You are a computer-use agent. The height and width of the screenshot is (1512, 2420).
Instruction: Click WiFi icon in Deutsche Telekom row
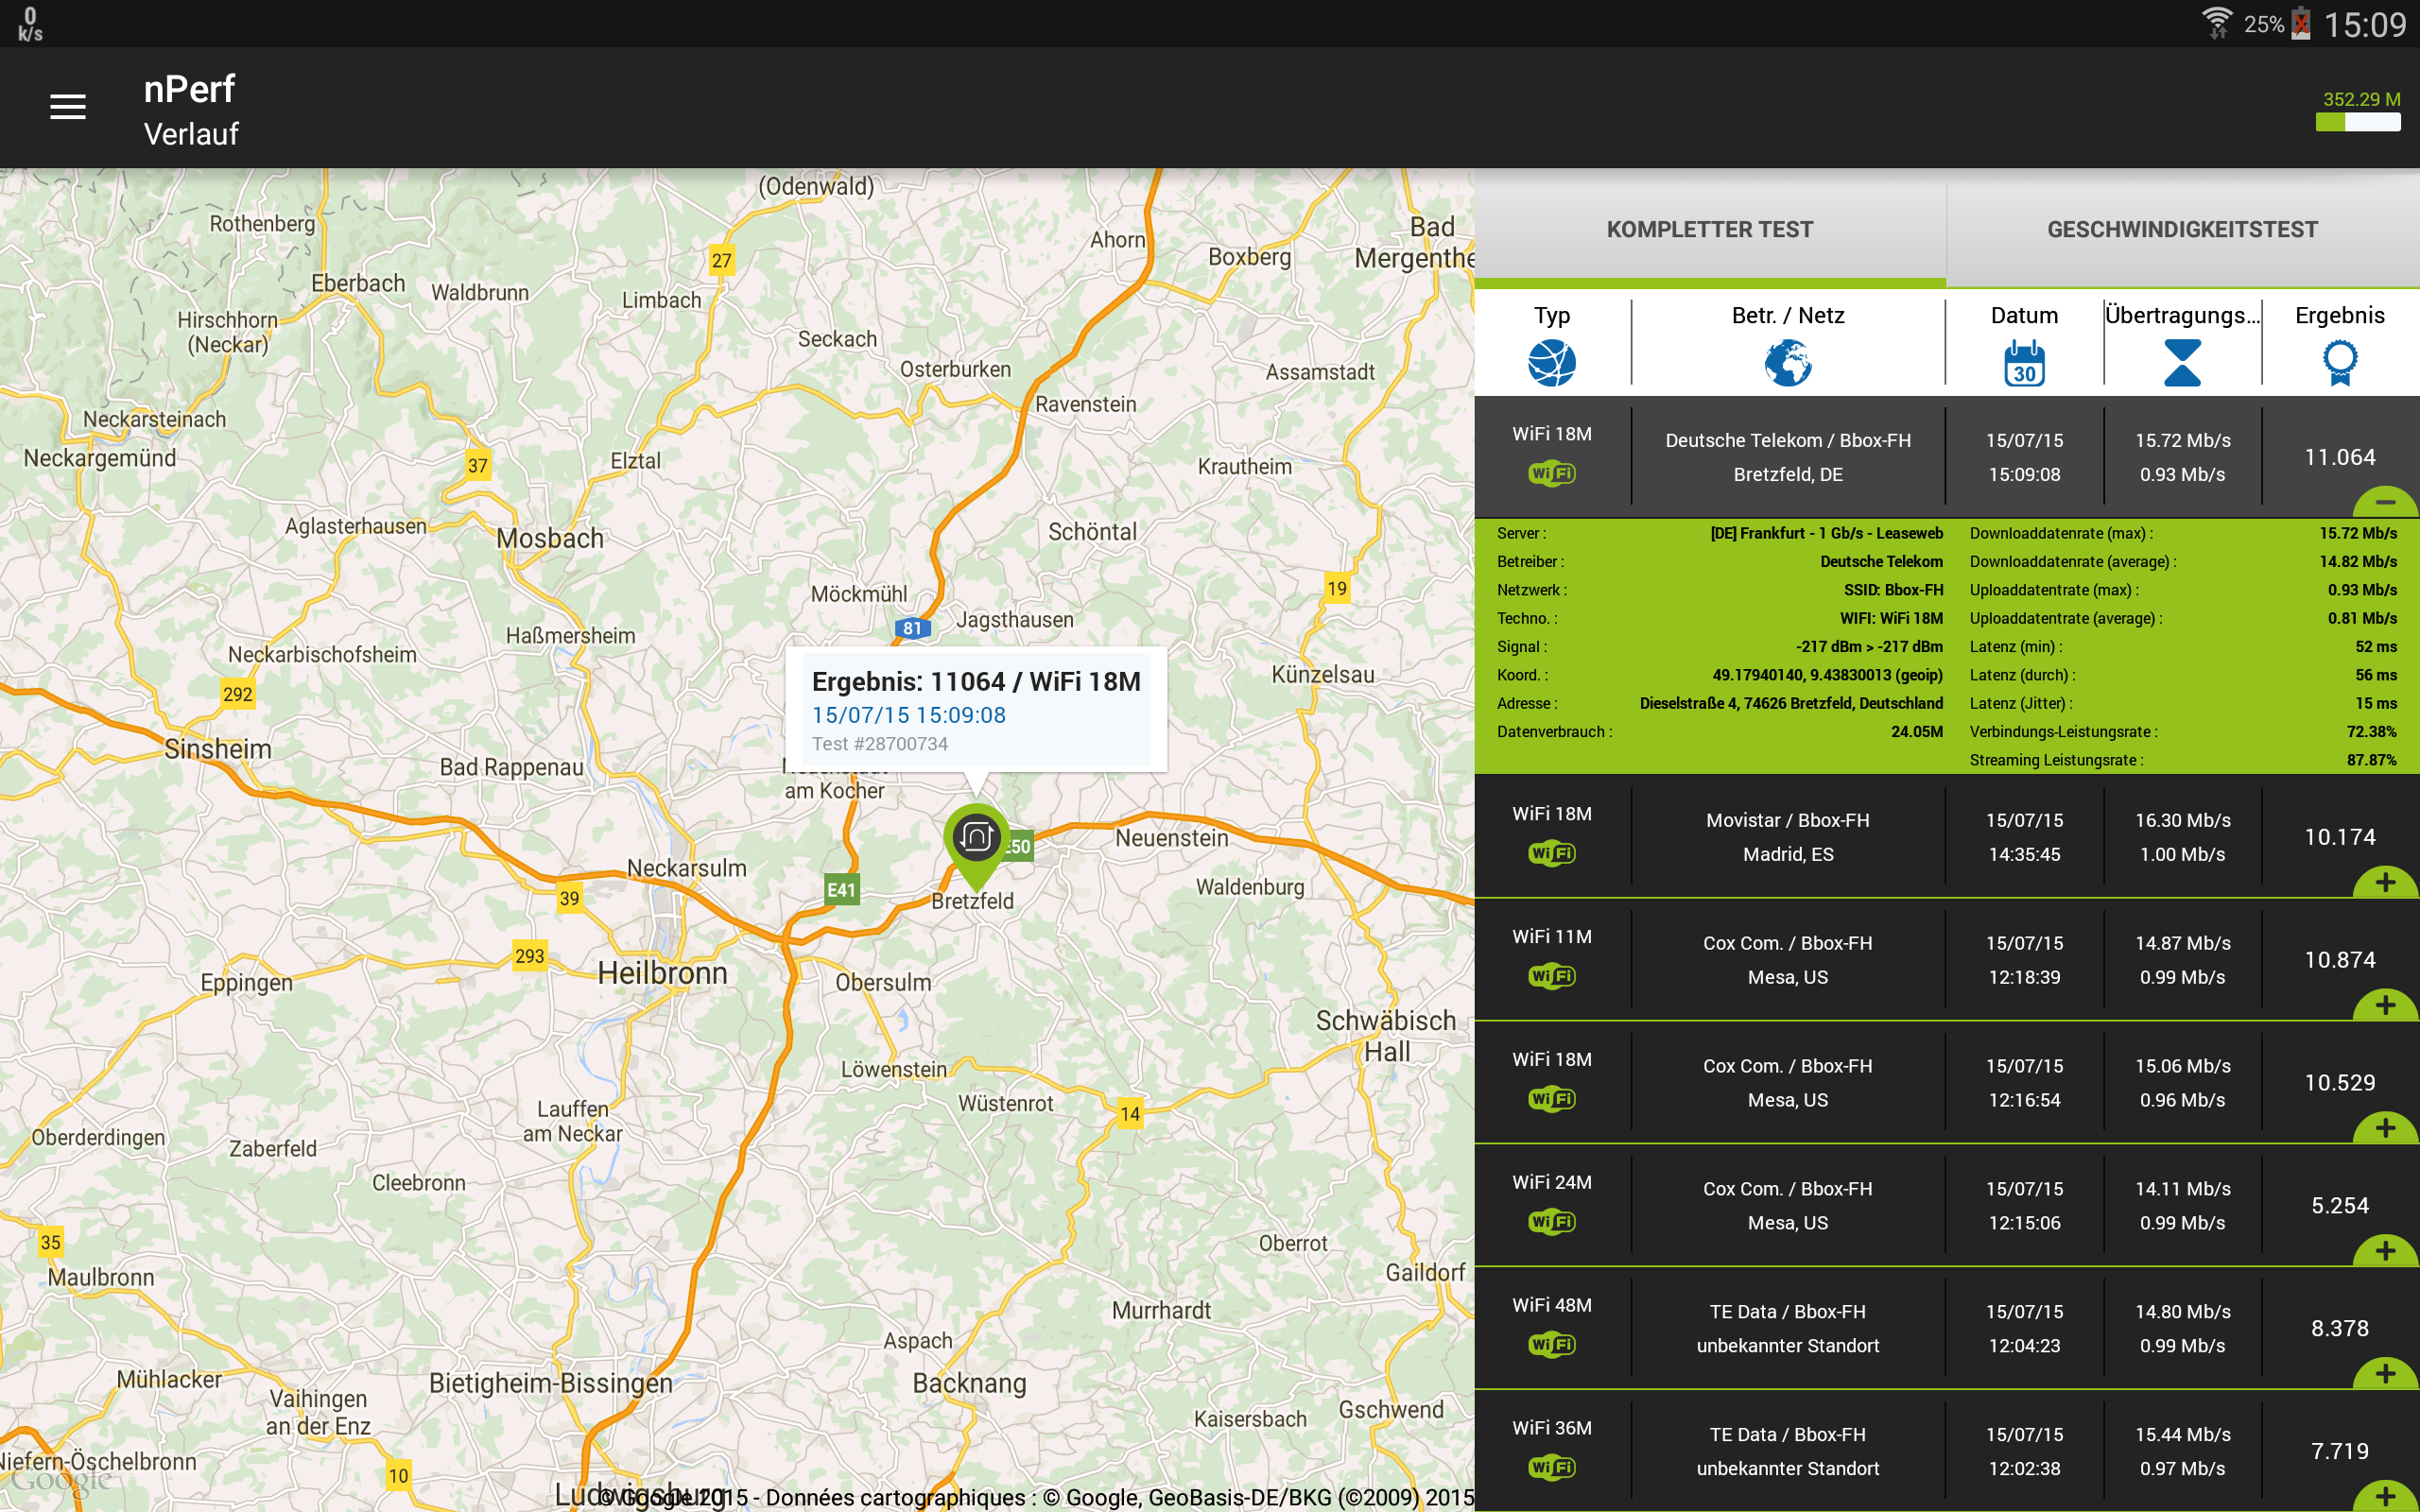coord(1552,473)
